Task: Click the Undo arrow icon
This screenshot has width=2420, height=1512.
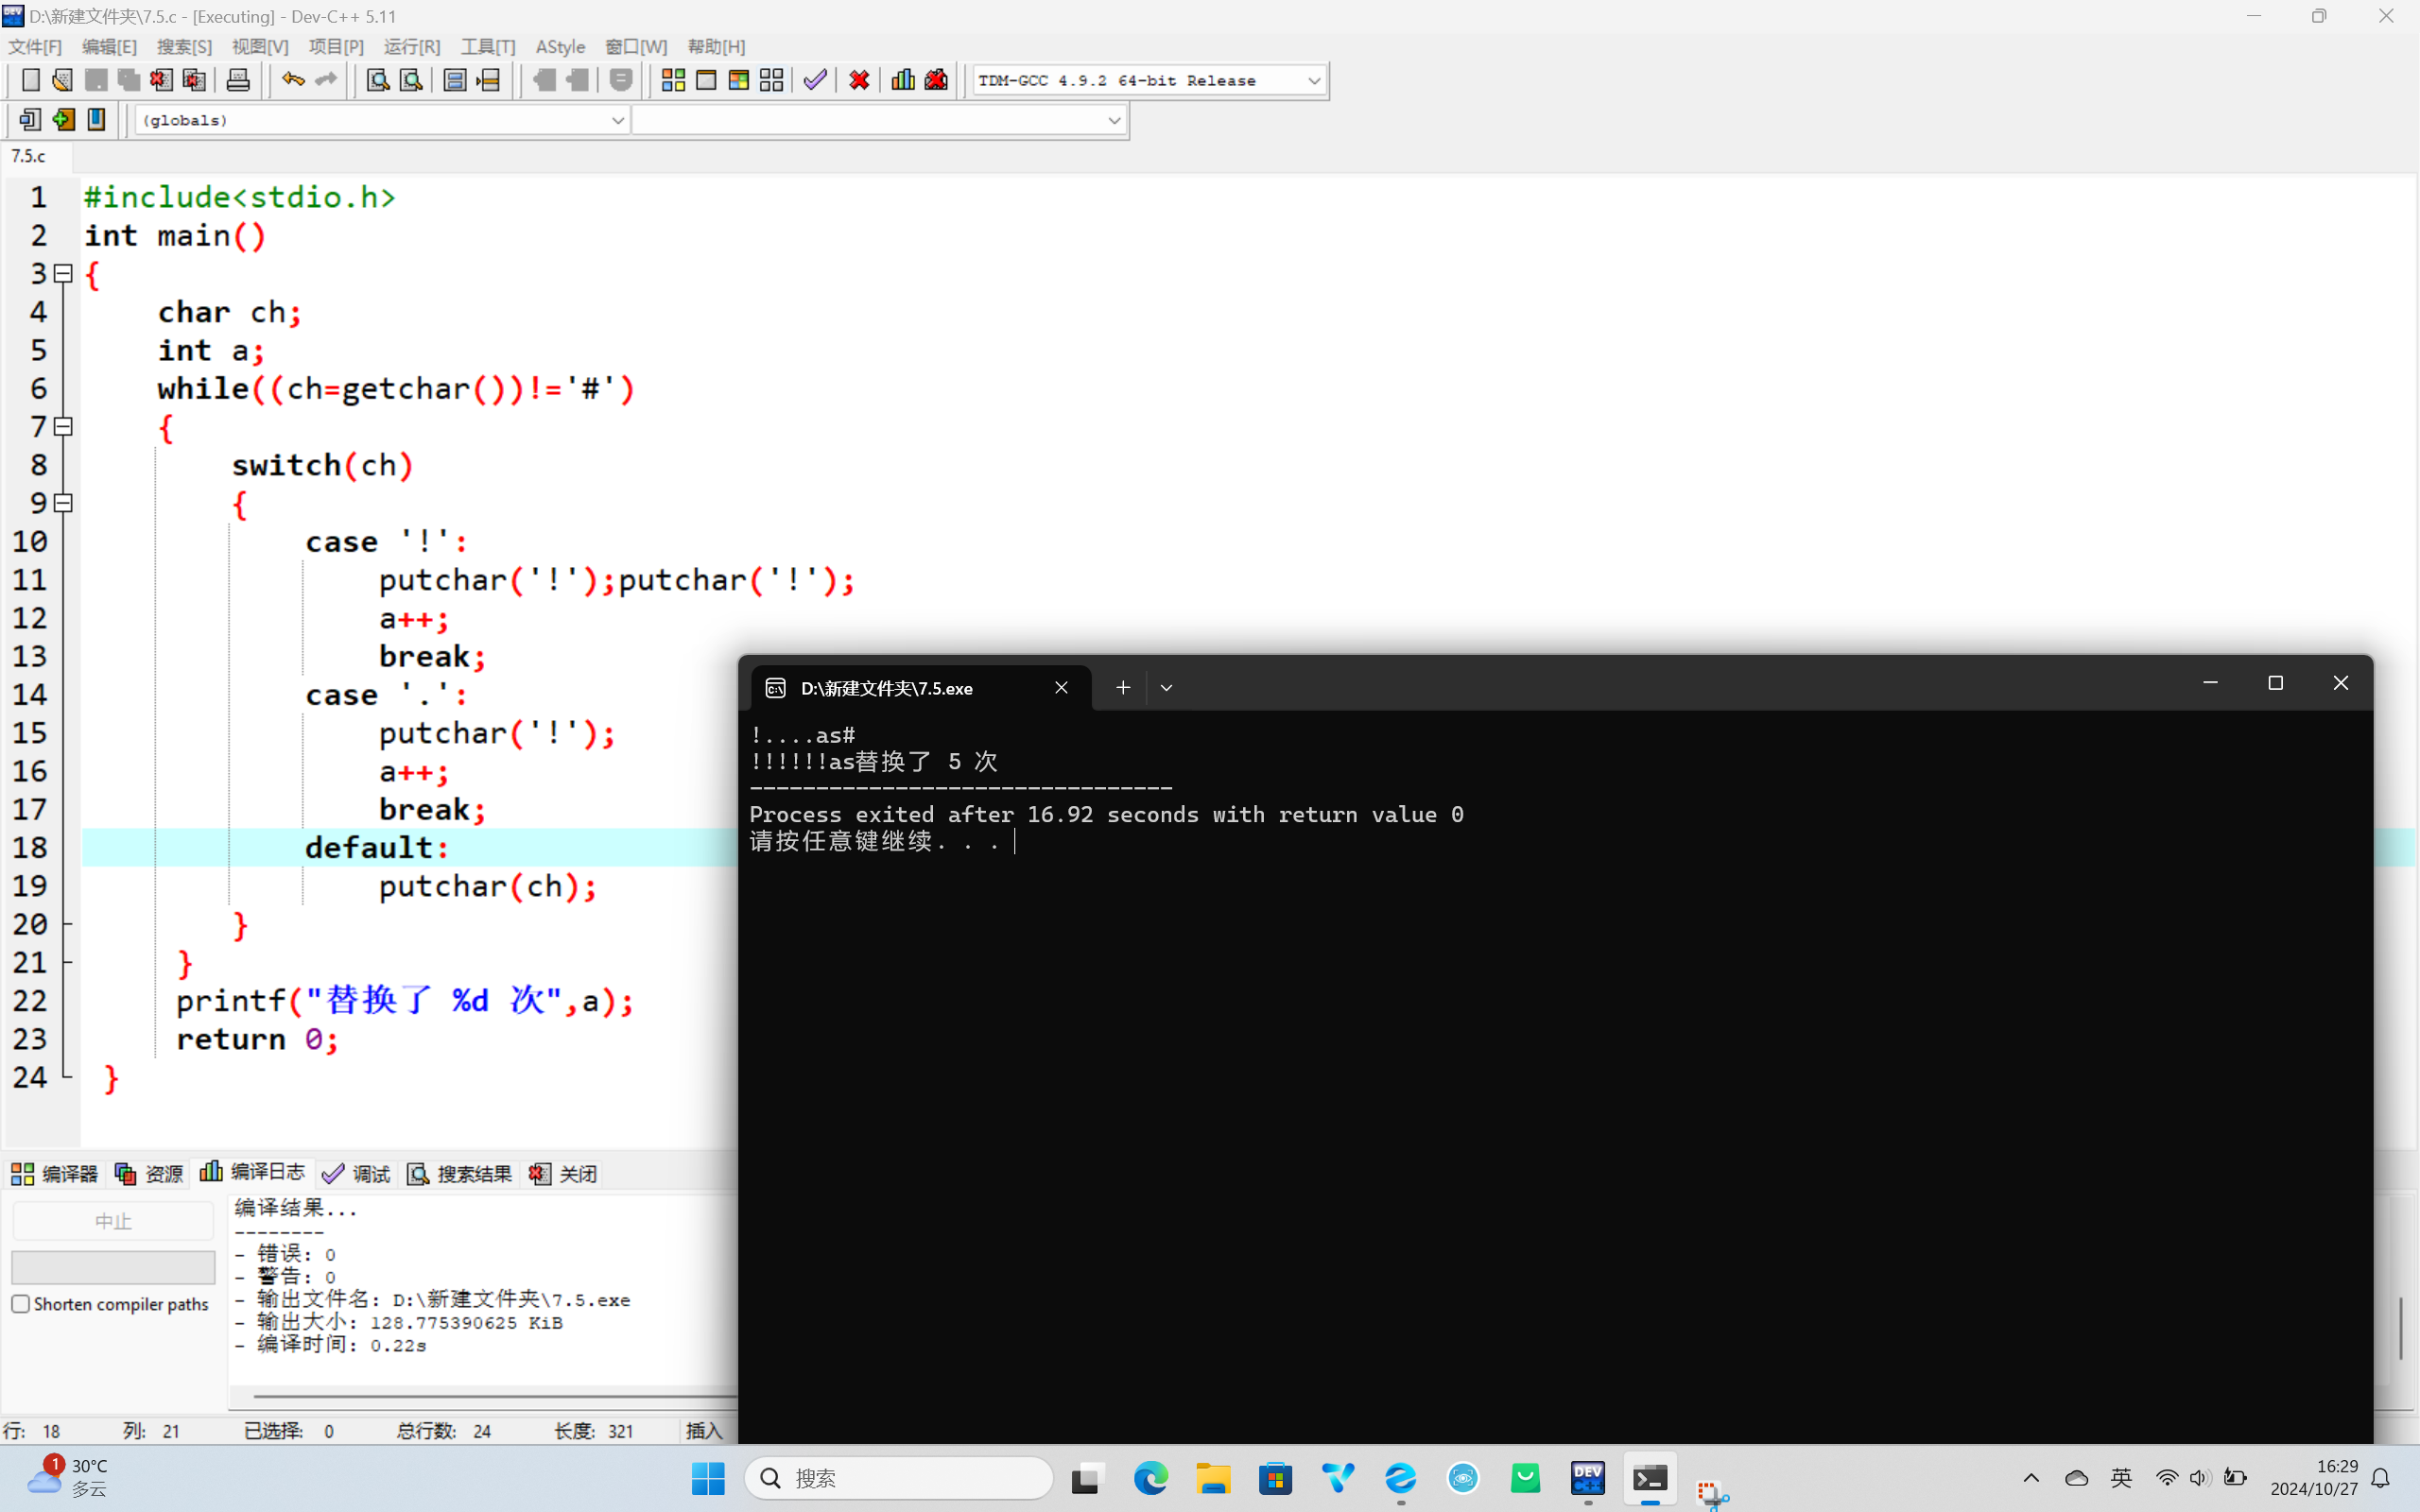Action: pyautogui.click(x=292, y=80)
